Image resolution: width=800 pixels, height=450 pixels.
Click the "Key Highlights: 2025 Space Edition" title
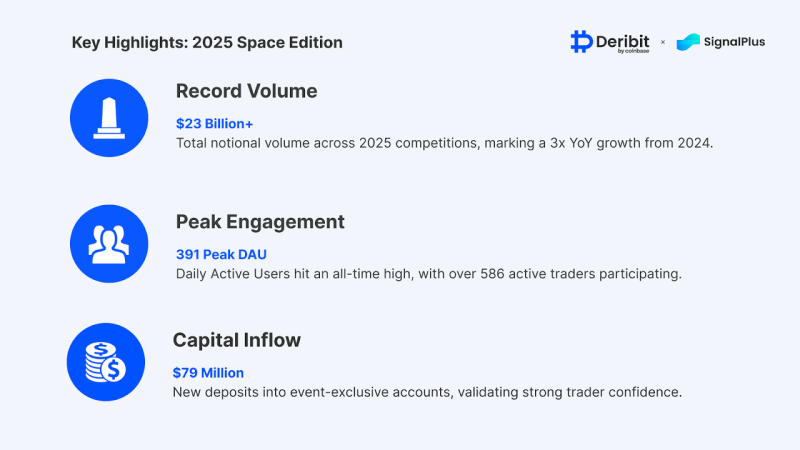207,43
